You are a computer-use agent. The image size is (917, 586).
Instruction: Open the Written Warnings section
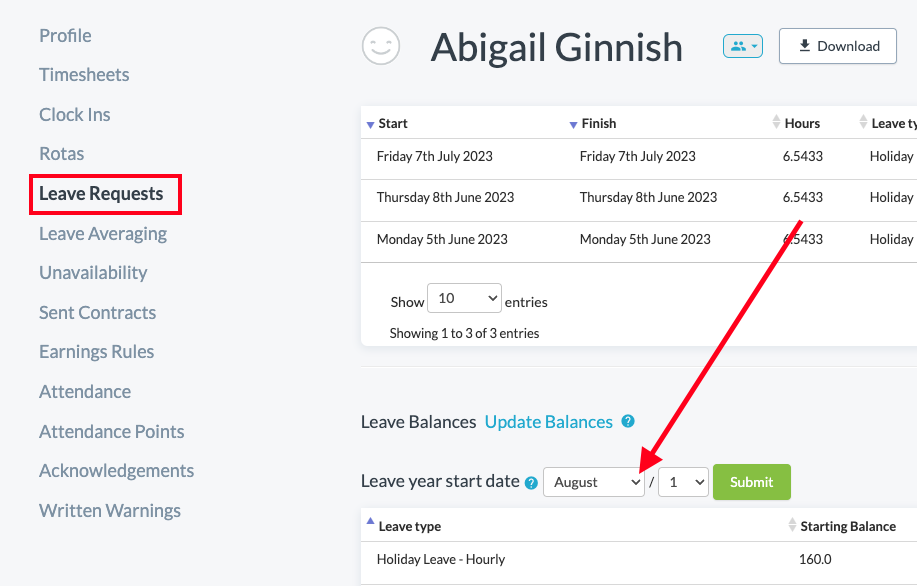pyautogui.click(x=110, y=511)
